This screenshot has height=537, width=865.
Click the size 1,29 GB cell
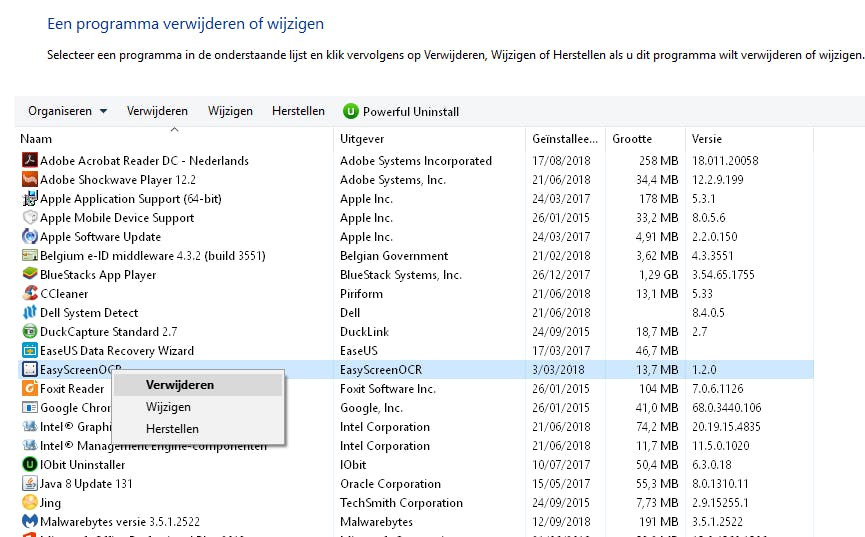(658, 275)
